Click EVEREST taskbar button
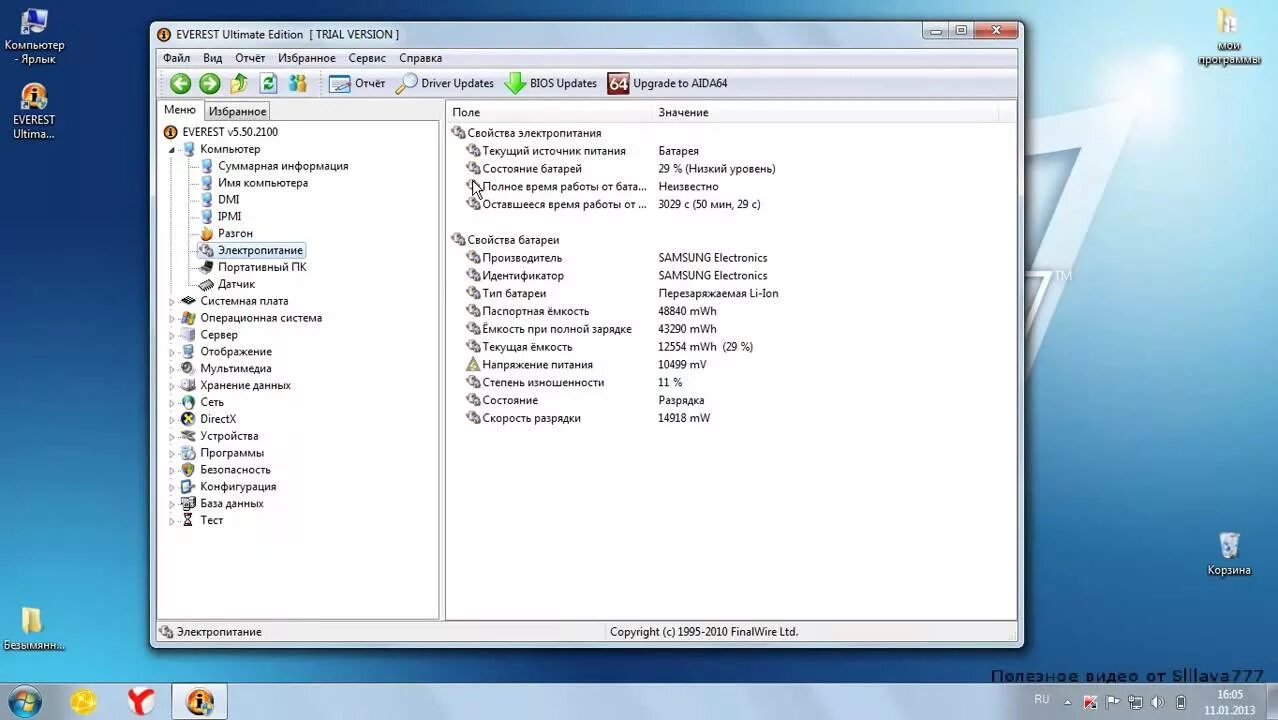This screenshot has width=1278, height=720. (x=199, y=702)
